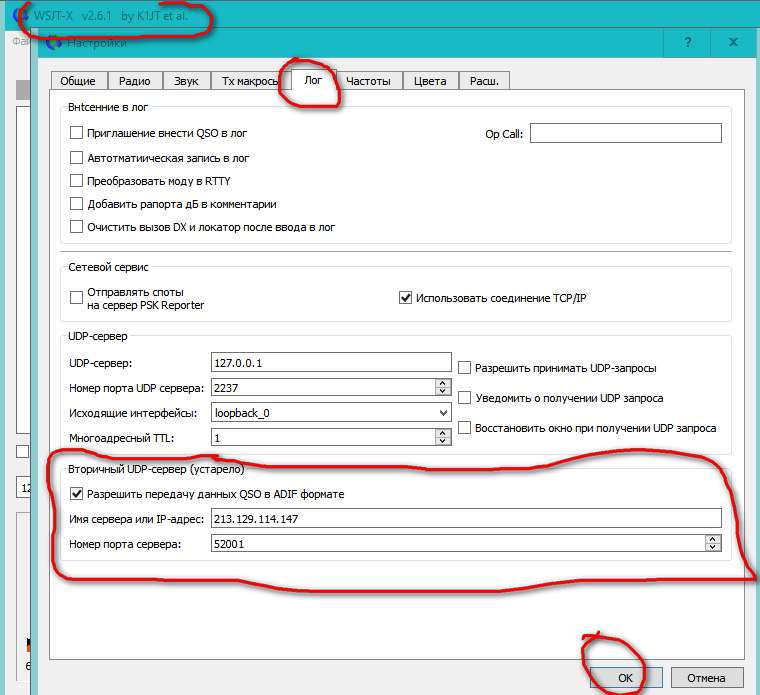The image size is (760, 695).
Task: Increase UDP server port number with stepper
Action: [x=443, y=383]
